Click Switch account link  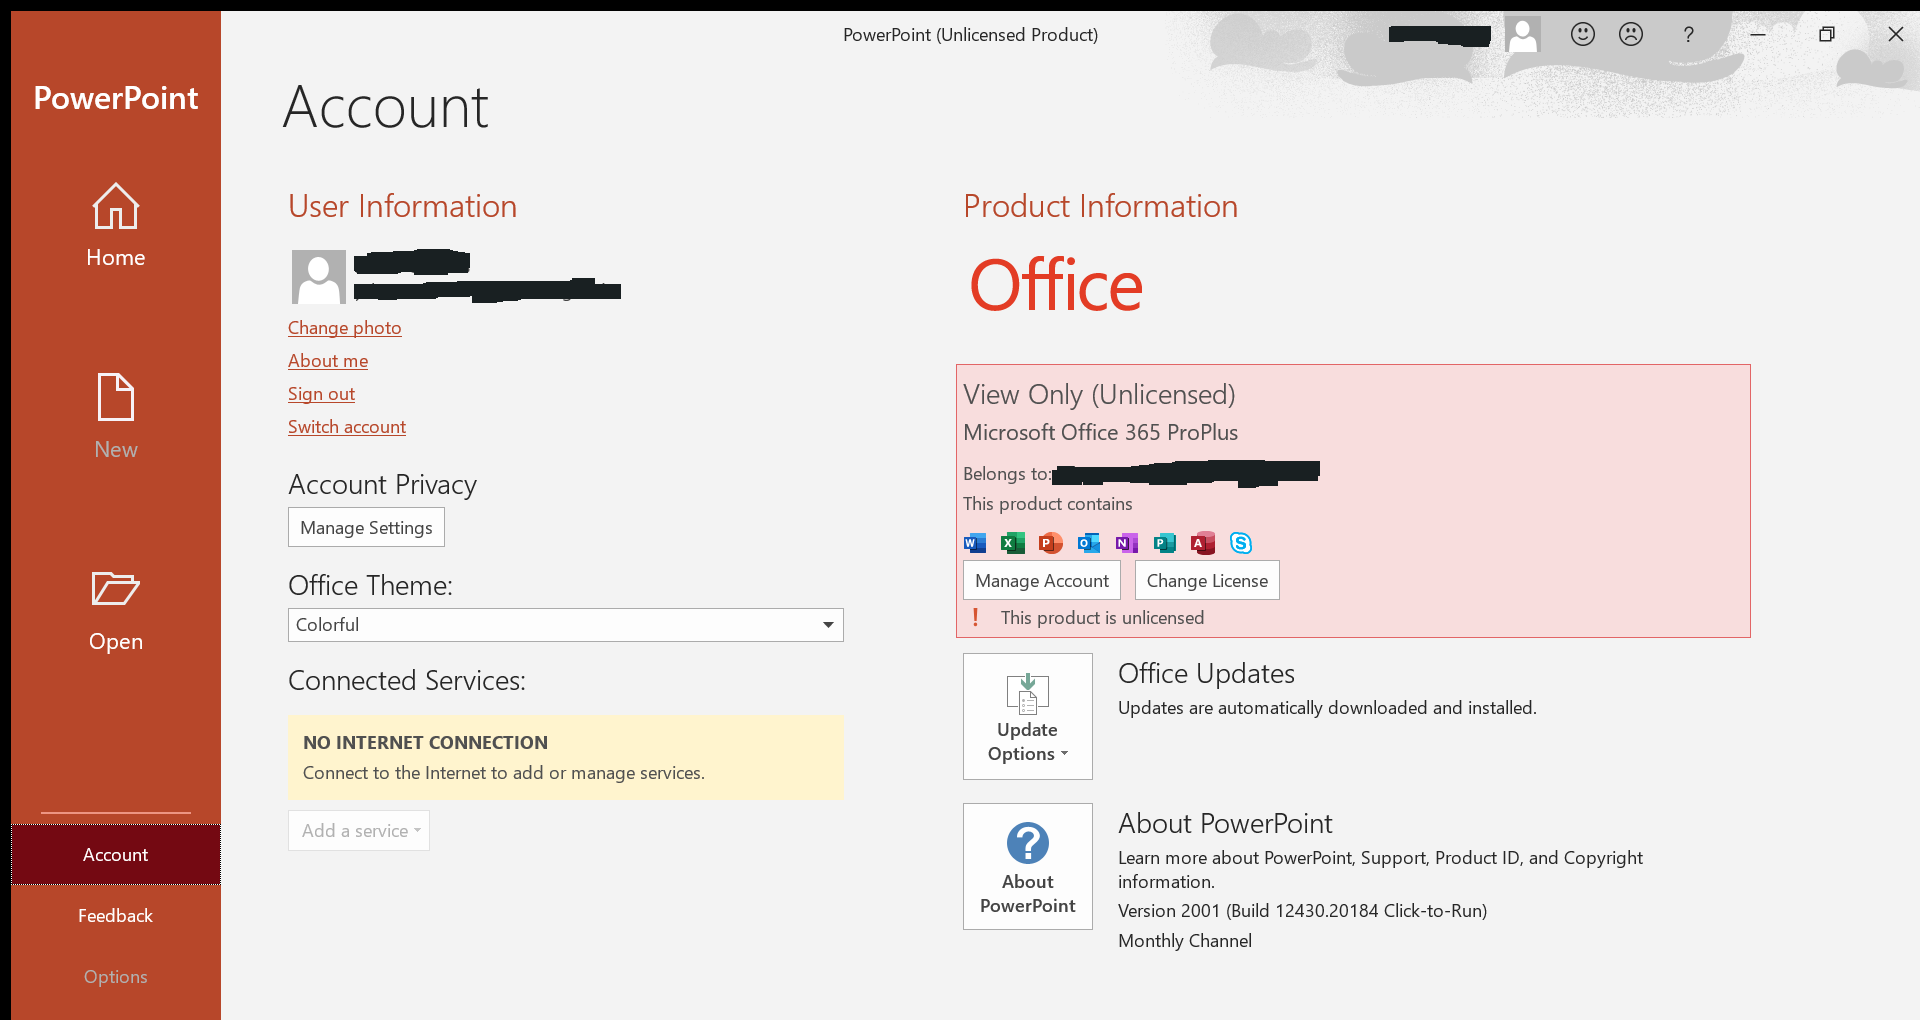pos(347,427)
